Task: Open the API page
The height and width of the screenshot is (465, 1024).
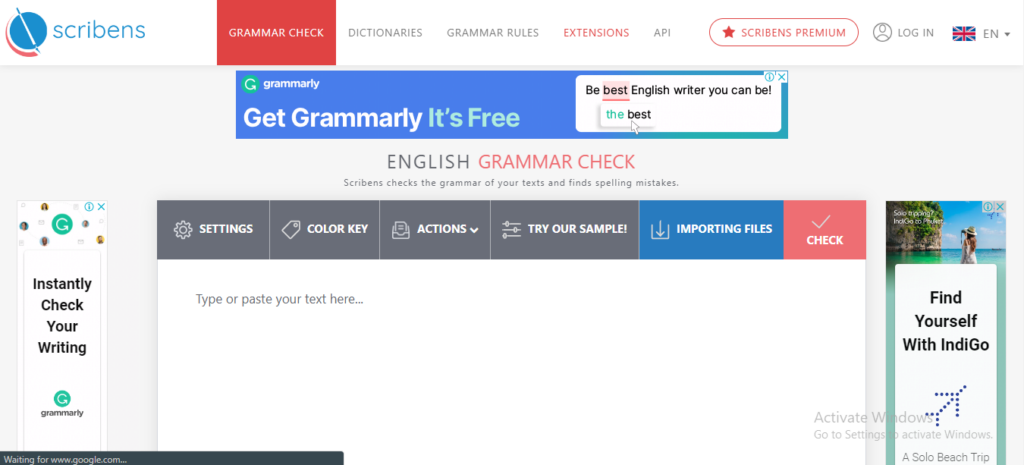Action: click(662, 33)
